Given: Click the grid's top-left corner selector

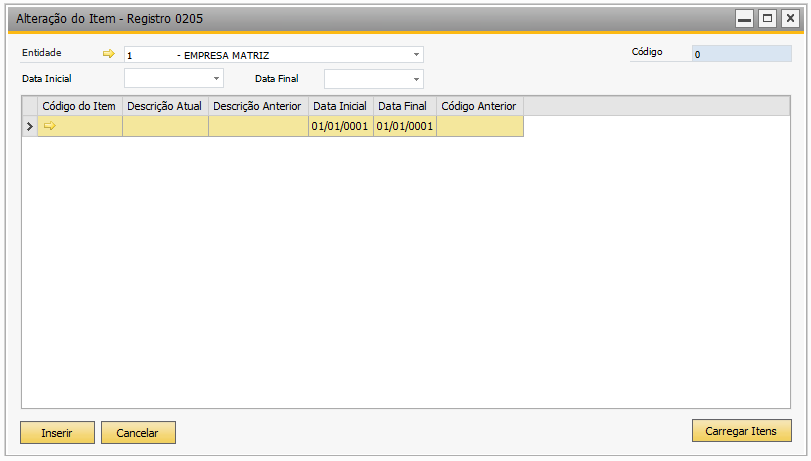Looking at the screenshot, I should pyautogui.click(x=29, y=106).
